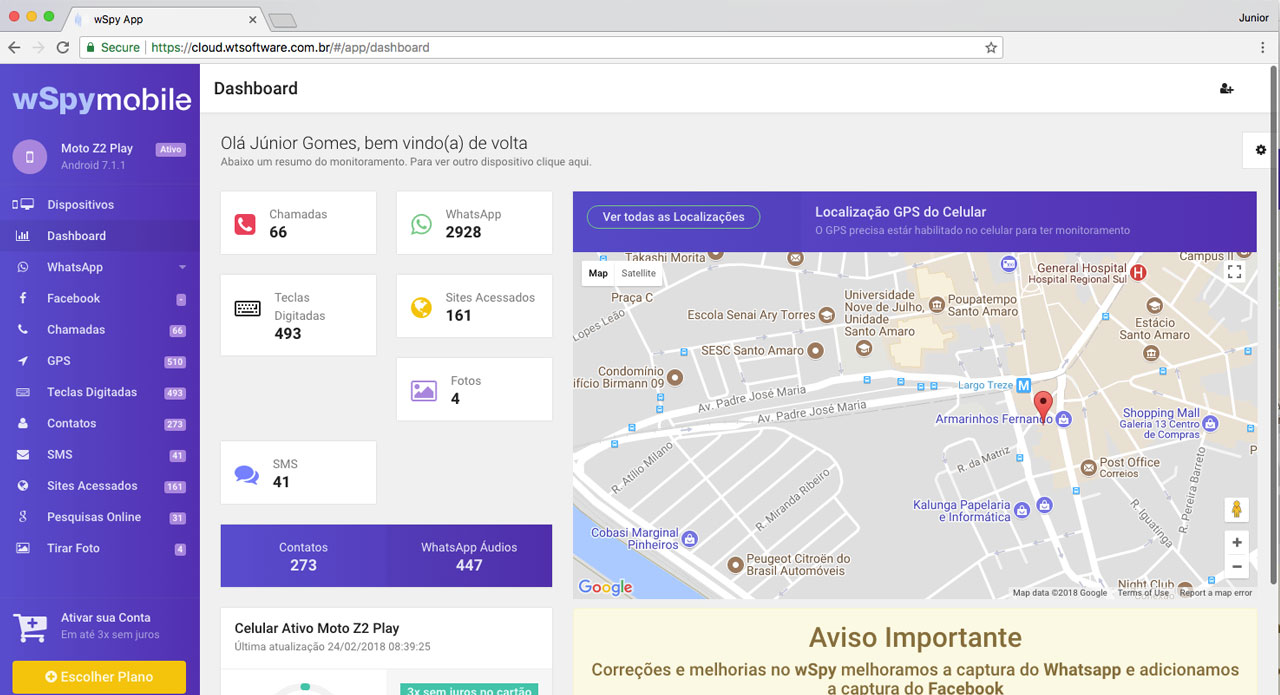Toggle fullscreen view on the map
The height and width of the screenshot is (695, 1280).
pyautogui.click(x=1235, y=271)
